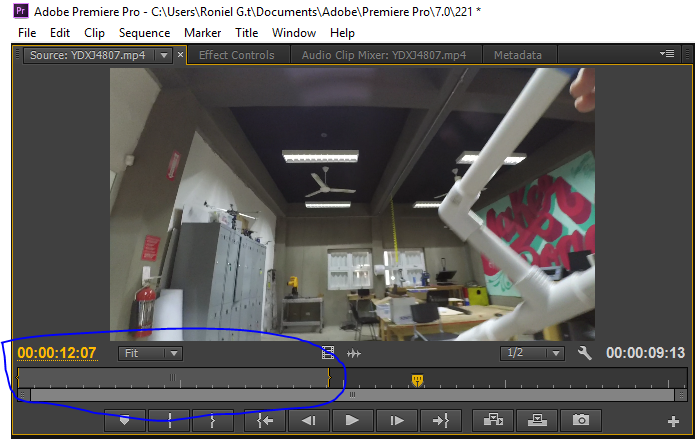Open the 1/2 playback resolution dropdown
This screenshot has height=439, width=695.
click(532, 353)
